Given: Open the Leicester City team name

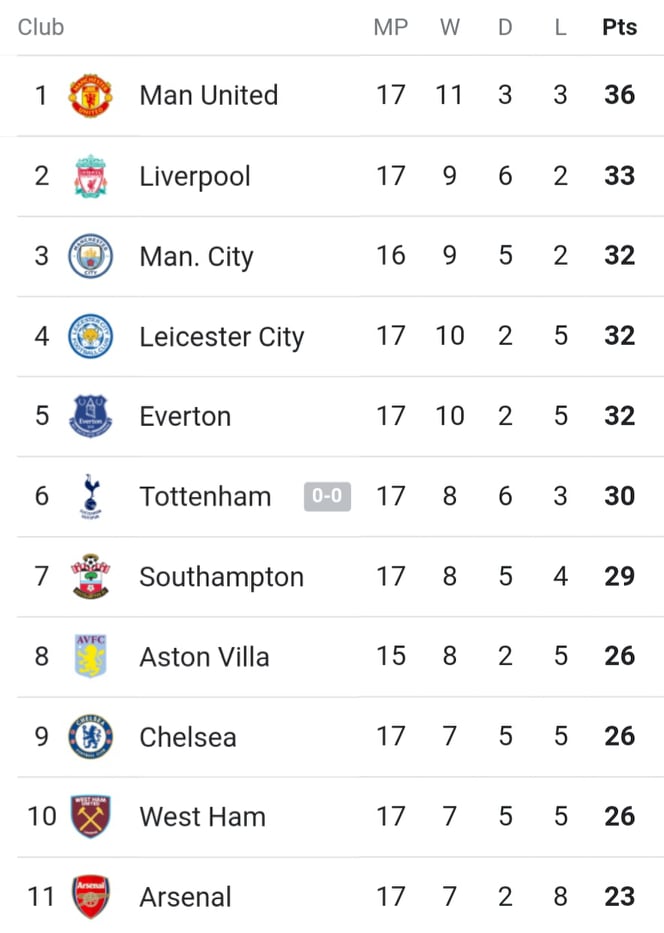Looking at the screenshot, I should pyautogui.click(x=221, y=337).
